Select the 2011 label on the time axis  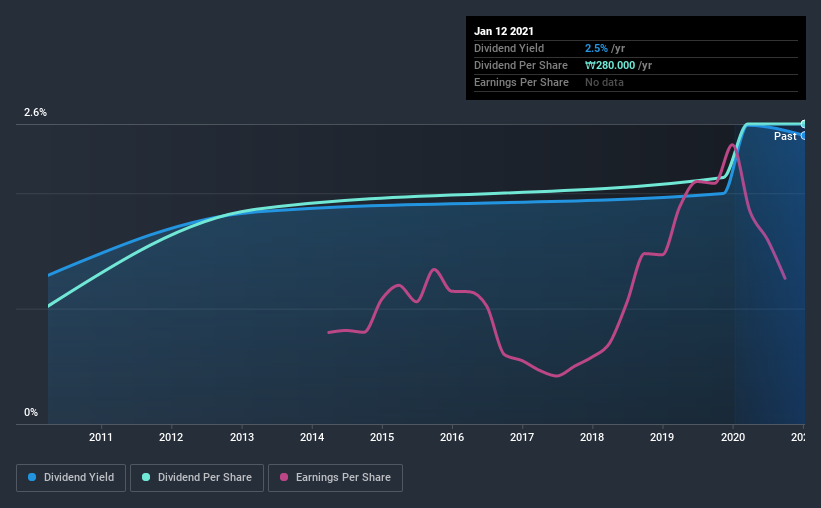pyautogui.click(x=101, y=437)
